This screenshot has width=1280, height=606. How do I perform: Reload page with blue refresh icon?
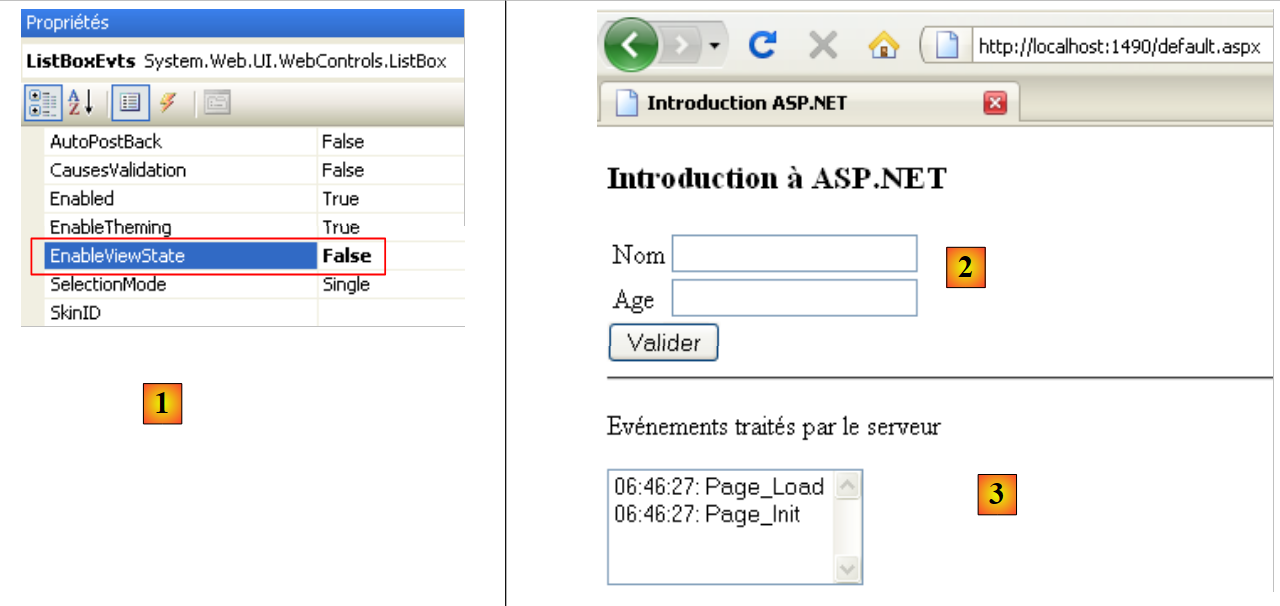(x=763, y=45)
